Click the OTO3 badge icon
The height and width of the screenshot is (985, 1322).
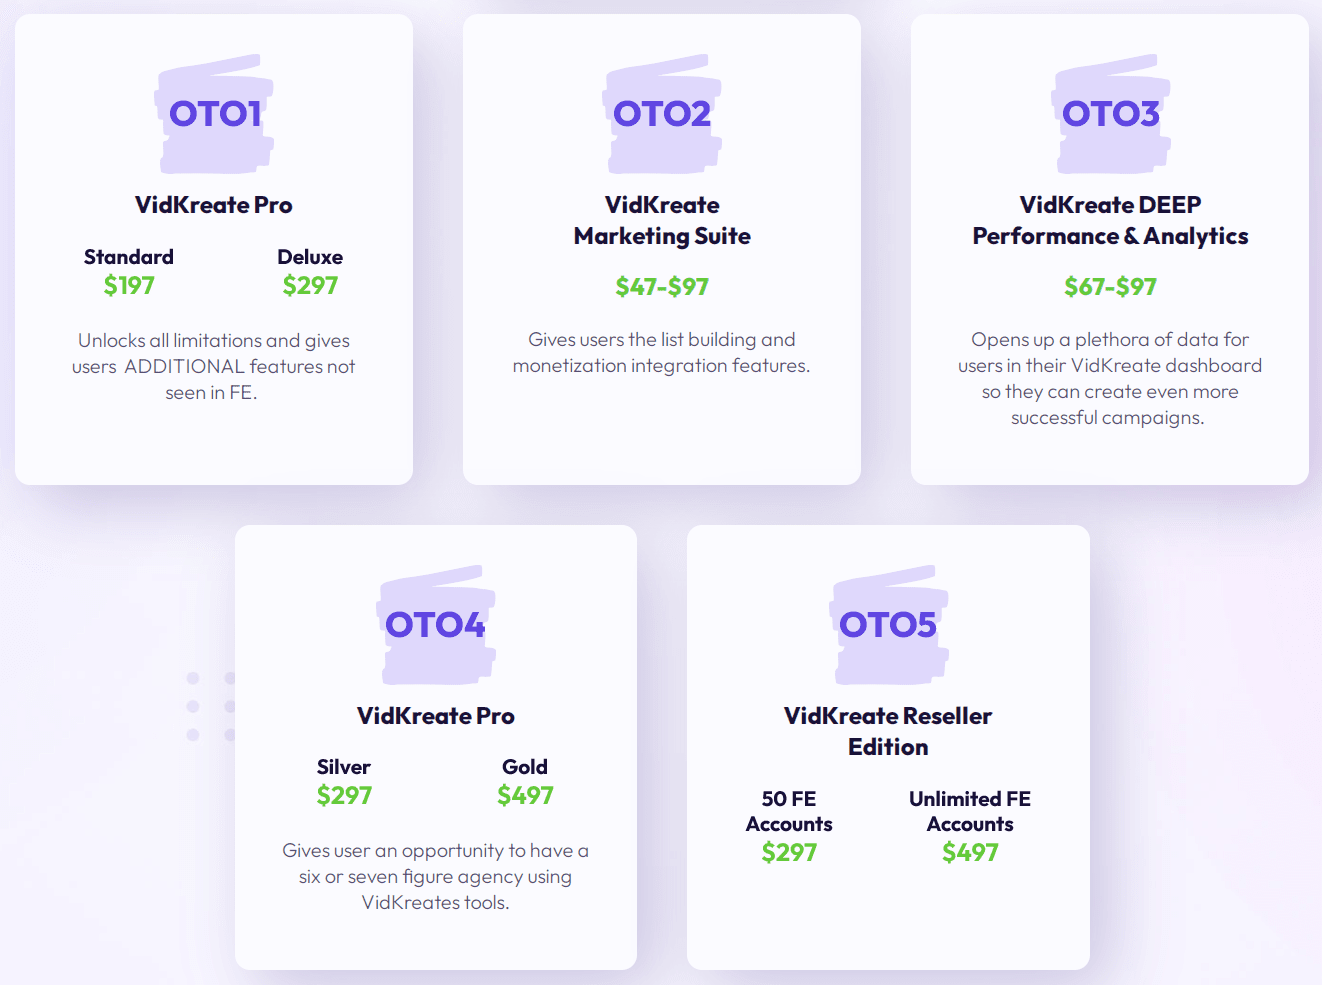1111,114
